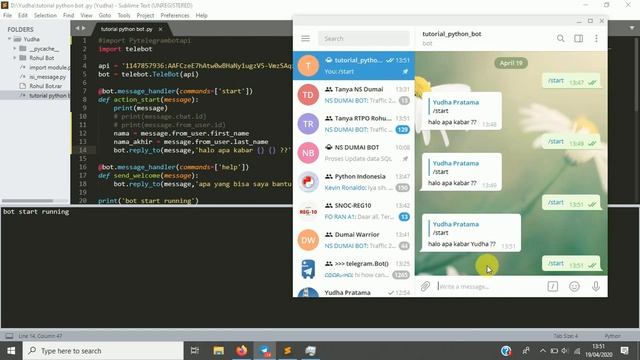This screenshot has width=640, height=360.
Task: Adjust volume via taskbar speaker icon
Action: coord(564,351)
